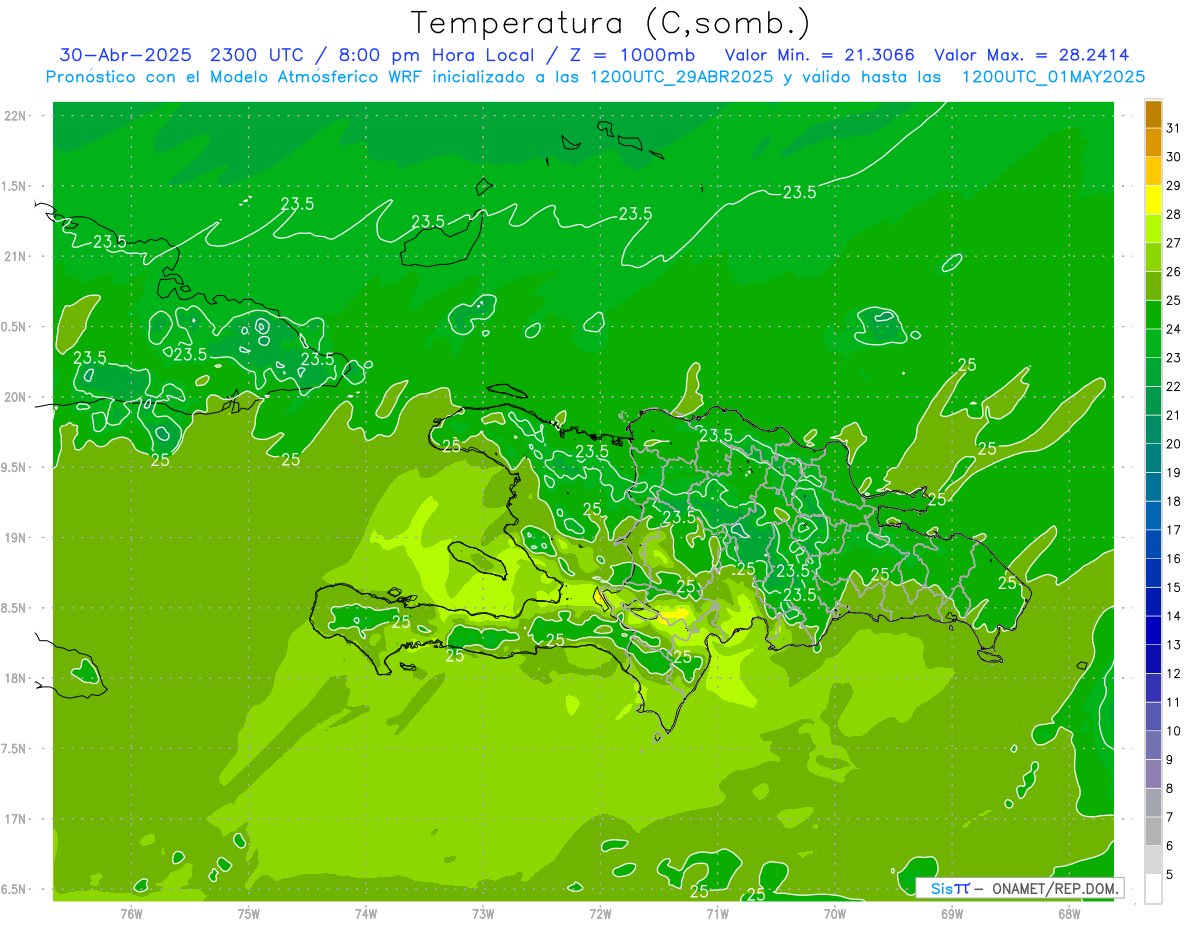Click the '74W' longitude label
1200x927 pixels.
point(366,913)
